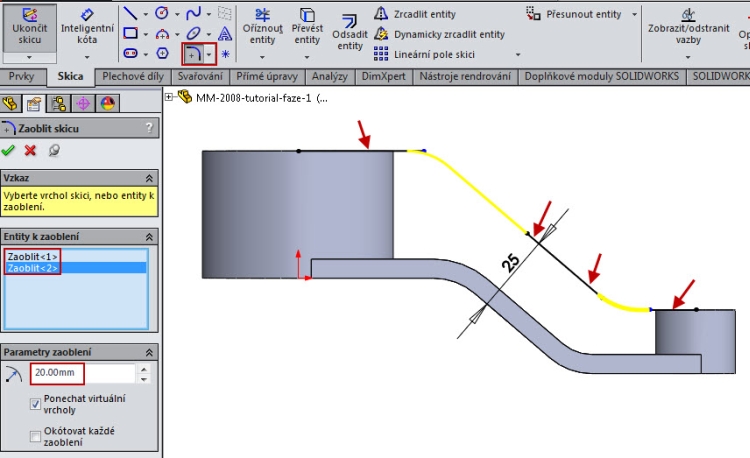Switch to Svařování tab
Screen dimensions: 750x458
pos(200,76)
